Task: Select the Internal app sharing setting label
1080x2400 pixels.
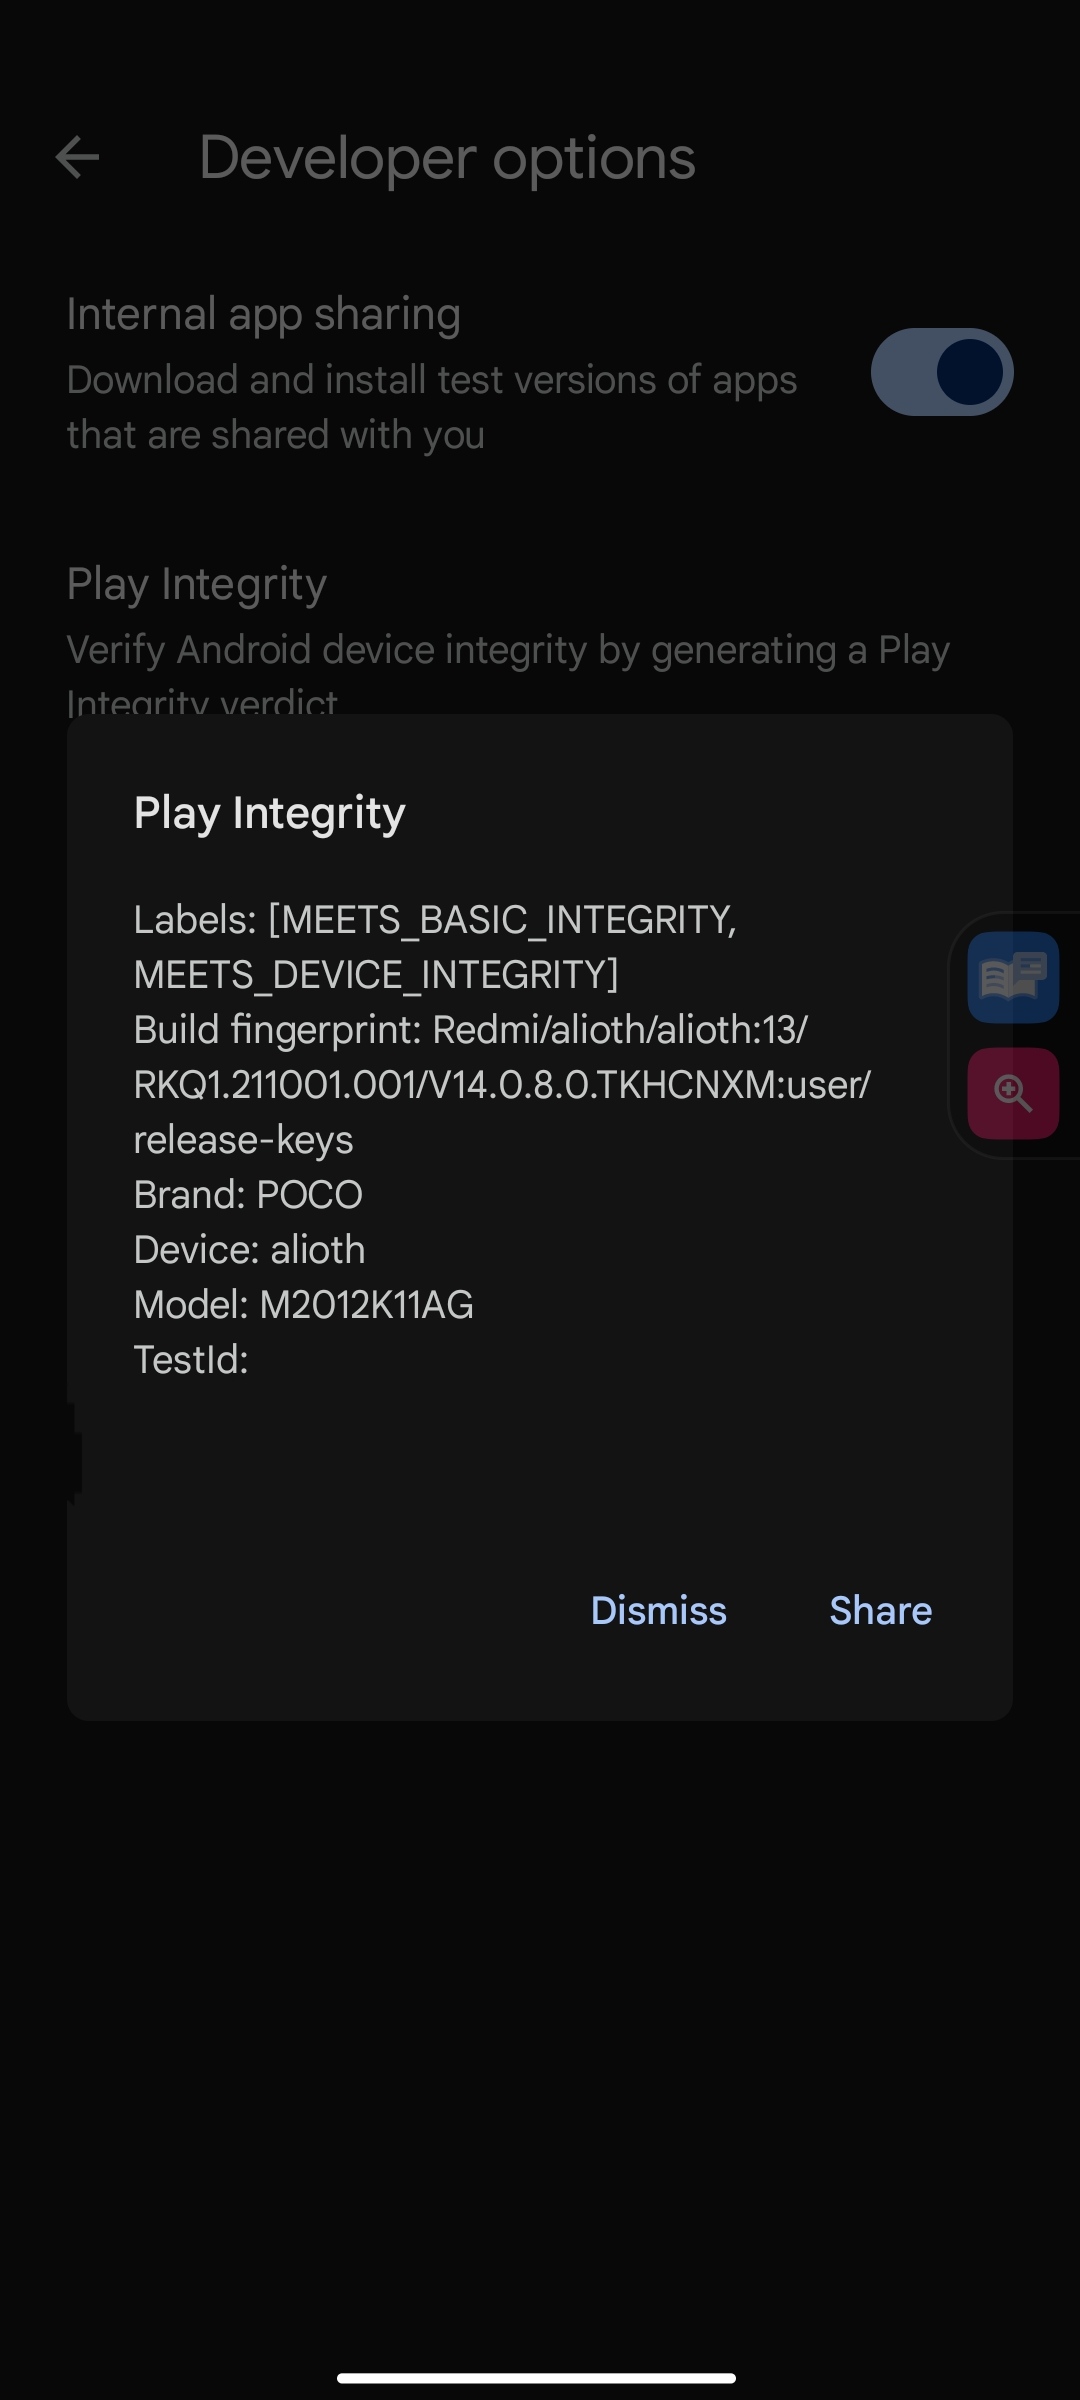Action: coord(264,314)
